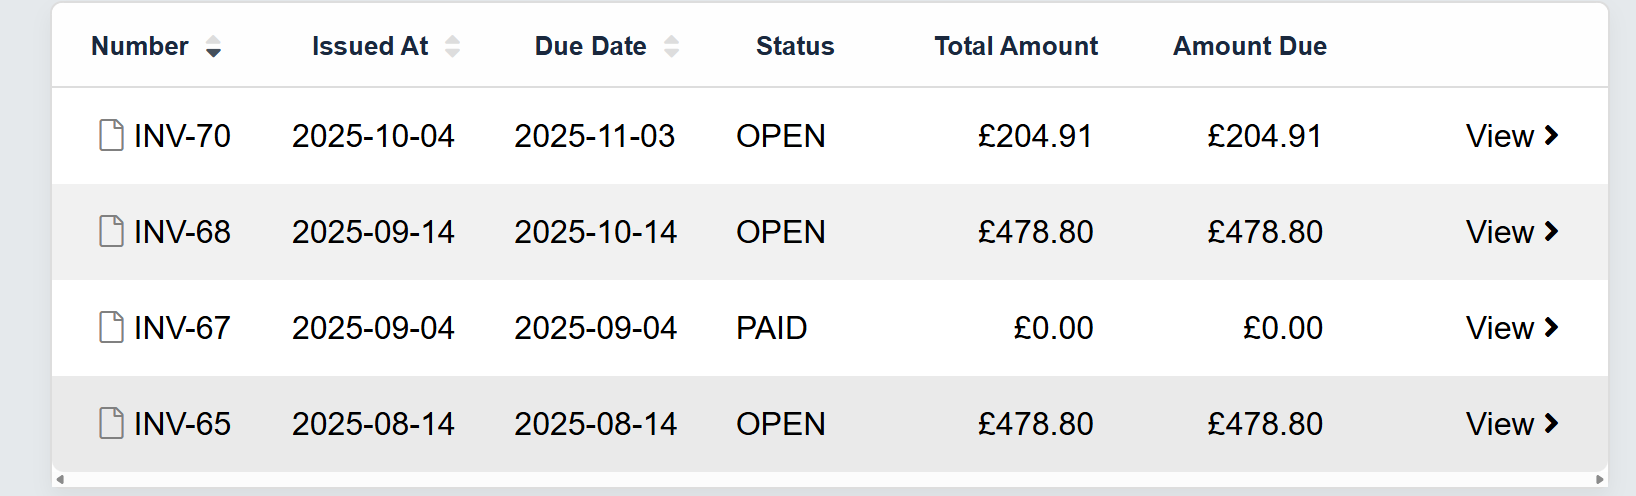Image resolution: width=1636 pixels, height=496 pixels.
Task: Click the document icon beside INV-68
Action: coord(111,231)
